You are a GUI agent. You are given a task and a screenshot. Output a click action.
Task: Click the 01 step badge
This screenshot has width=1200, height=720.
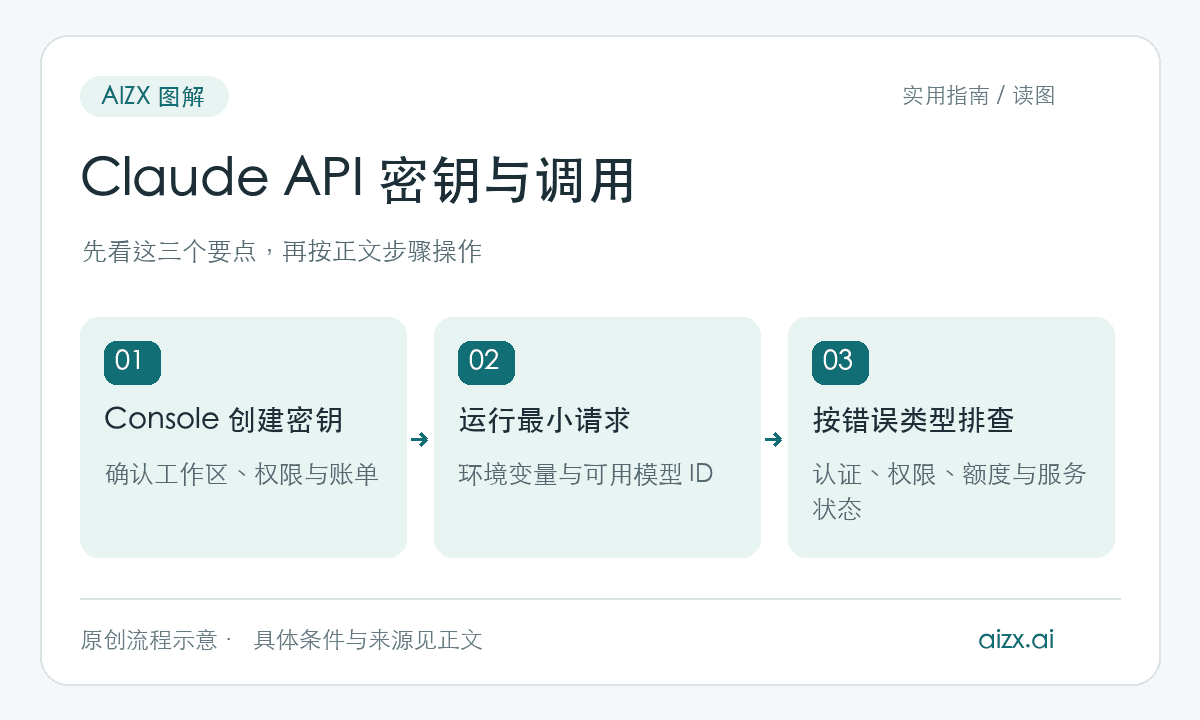132,362
